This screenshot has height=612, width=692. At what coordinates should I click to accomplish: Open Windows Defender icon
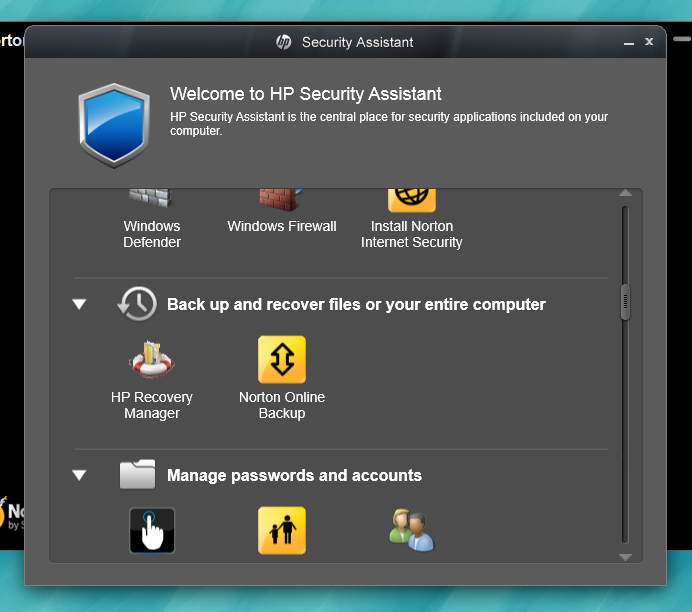coord(150,198)
